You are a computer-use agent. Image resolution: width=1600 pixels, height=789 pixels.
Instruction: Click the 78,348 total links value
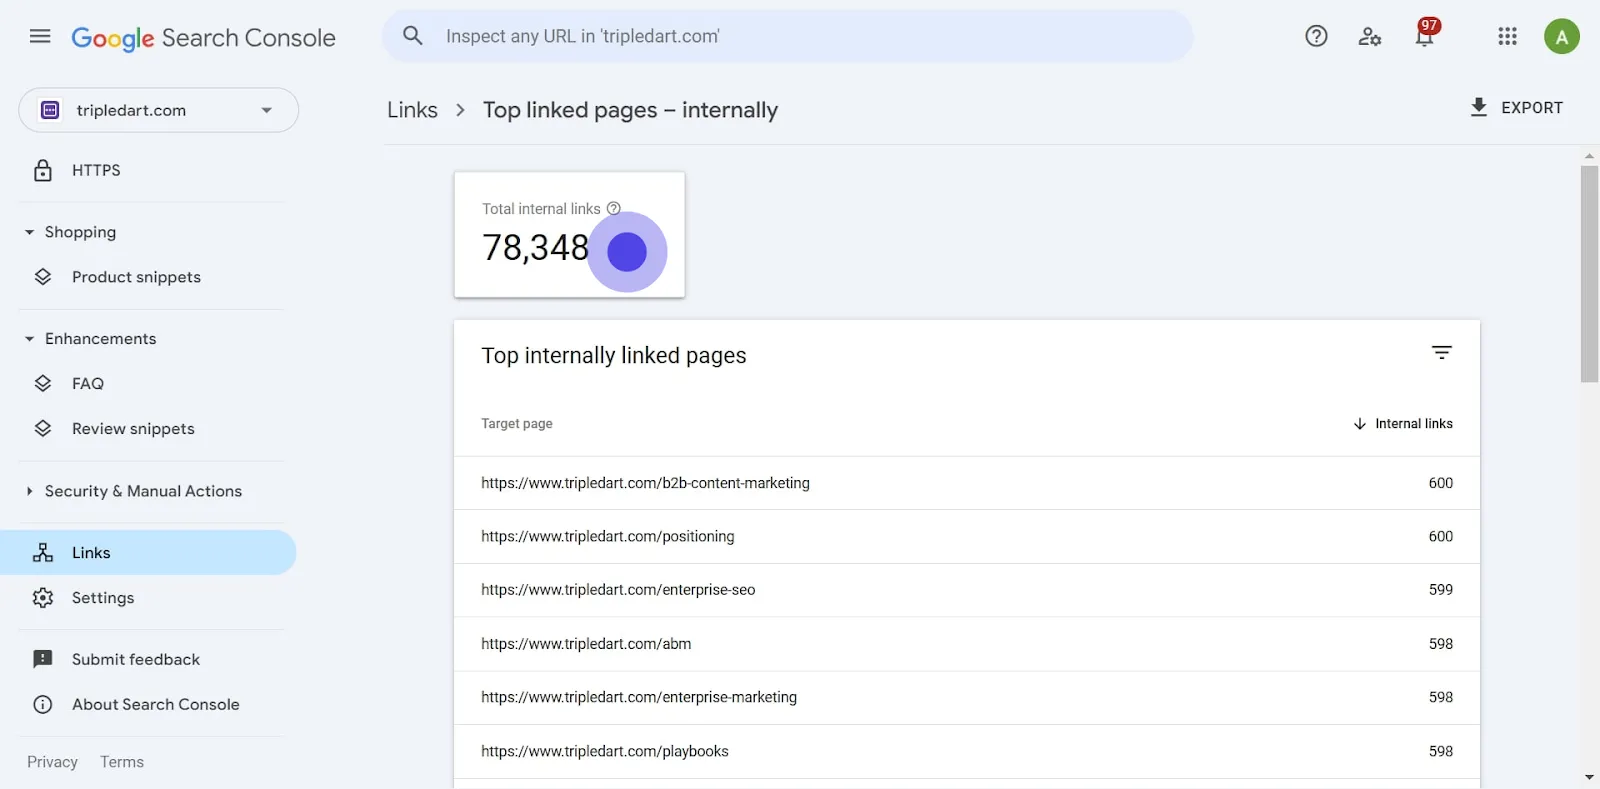(535, 248)
